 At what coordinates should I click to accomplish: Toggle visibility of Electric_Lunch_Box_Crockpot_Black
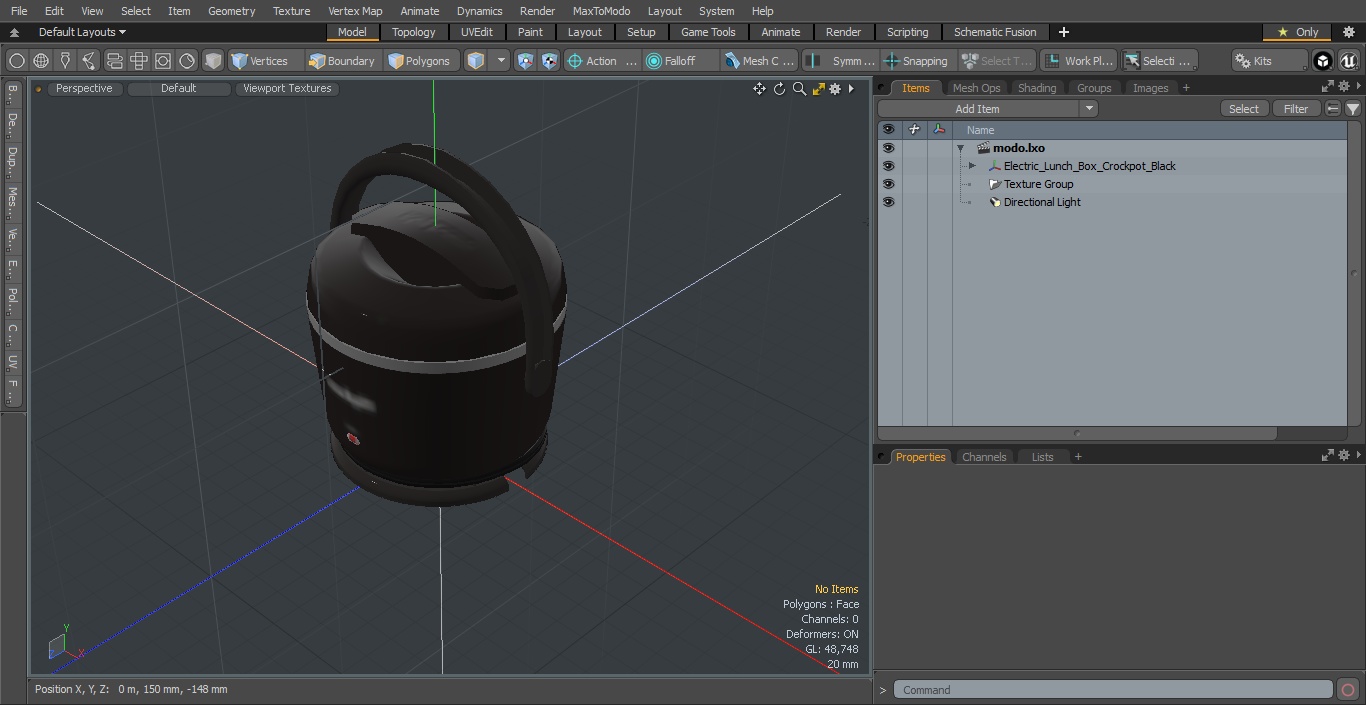click(888, 166)
